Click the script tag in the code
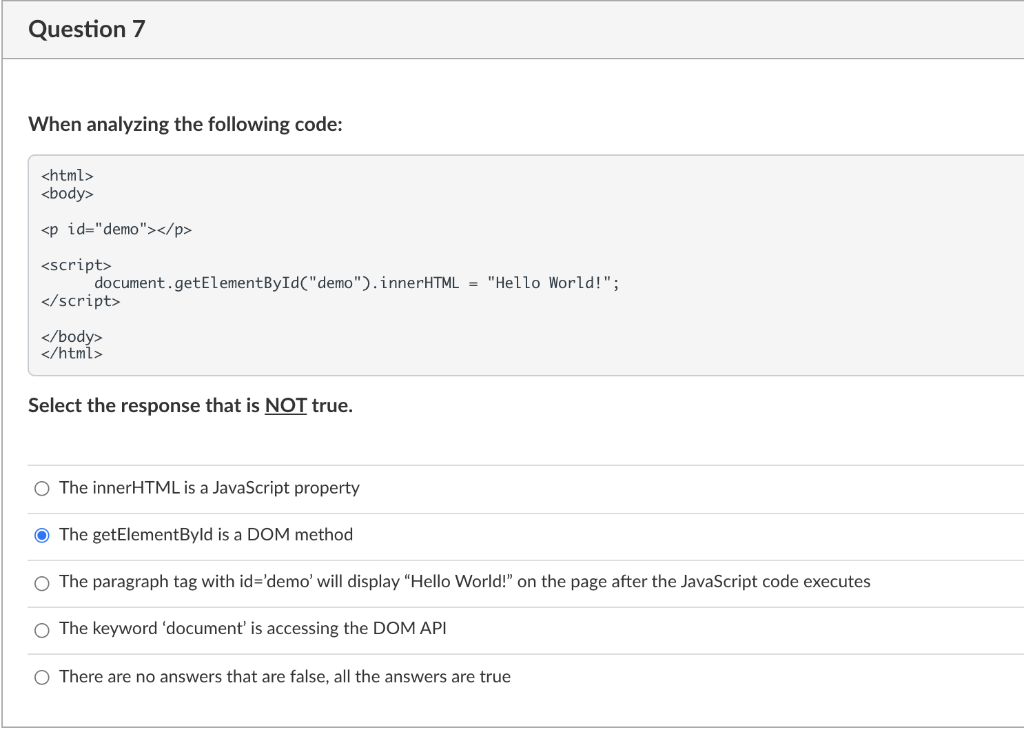 (x=66, y=265)
